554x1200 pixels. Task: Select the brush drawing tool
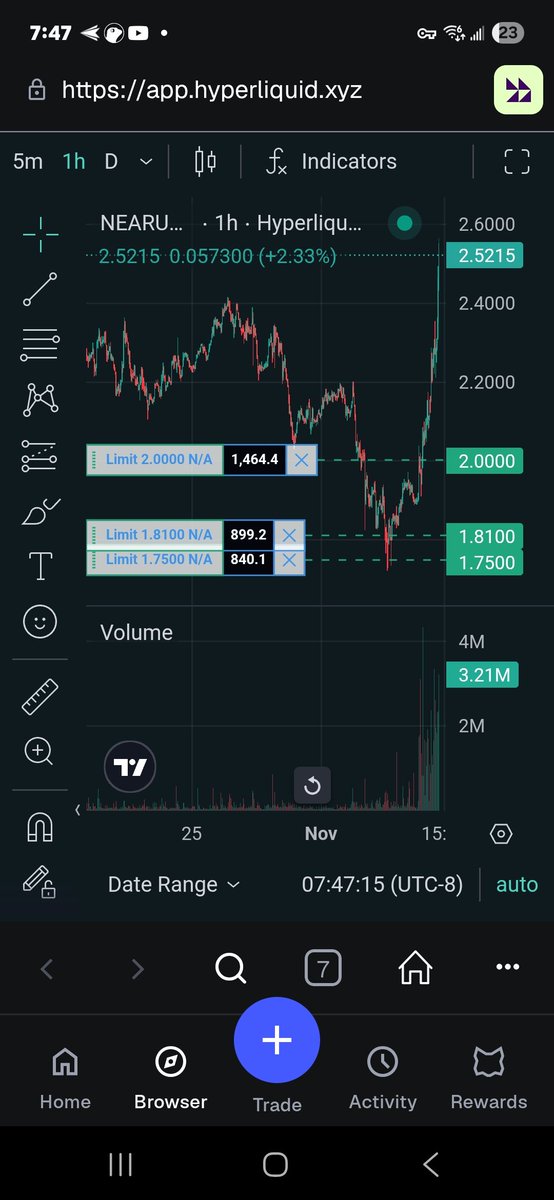[40, 512]
